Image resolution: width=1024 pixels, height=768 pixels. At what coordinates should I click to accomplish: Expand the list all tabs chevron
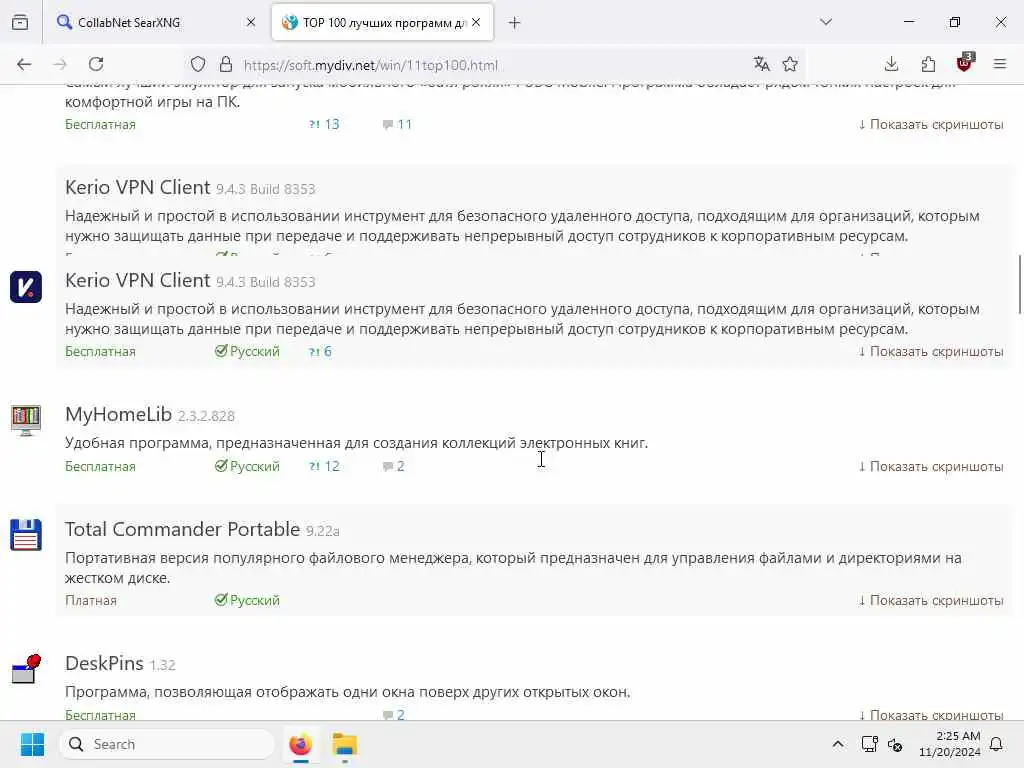click(x=826, y=22)
